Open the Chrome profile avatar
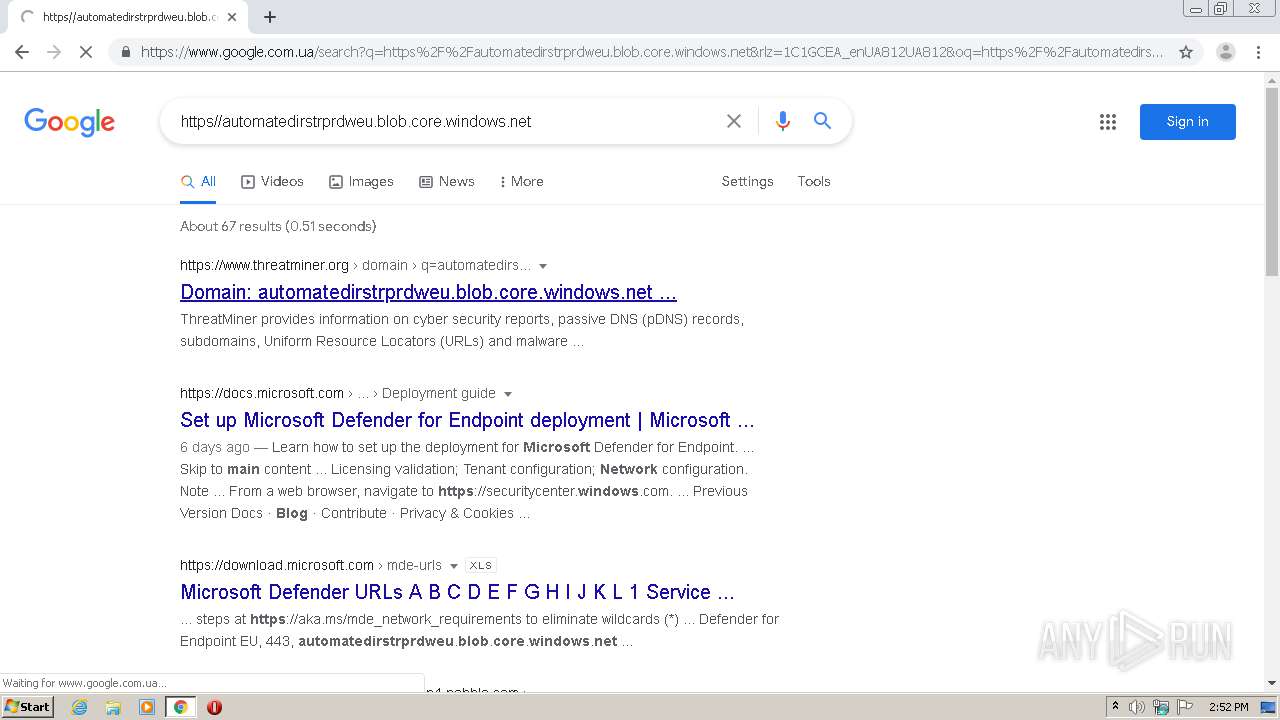 (x=1225, y=52)
